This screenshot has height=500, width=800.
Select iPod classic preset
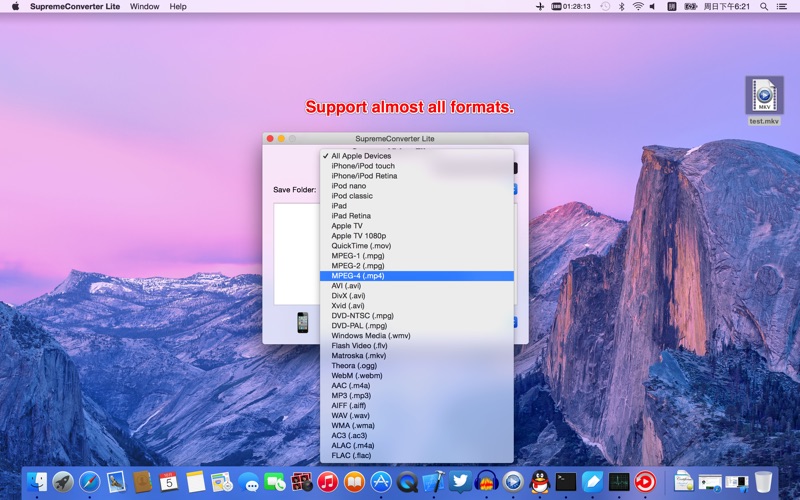pyautogui.click(x=416, y=196)
